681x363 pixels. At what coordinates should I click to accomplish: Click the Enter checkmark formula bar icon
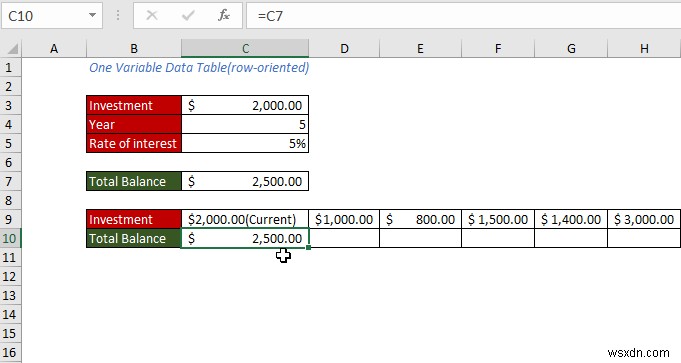(x=188, y=16)
